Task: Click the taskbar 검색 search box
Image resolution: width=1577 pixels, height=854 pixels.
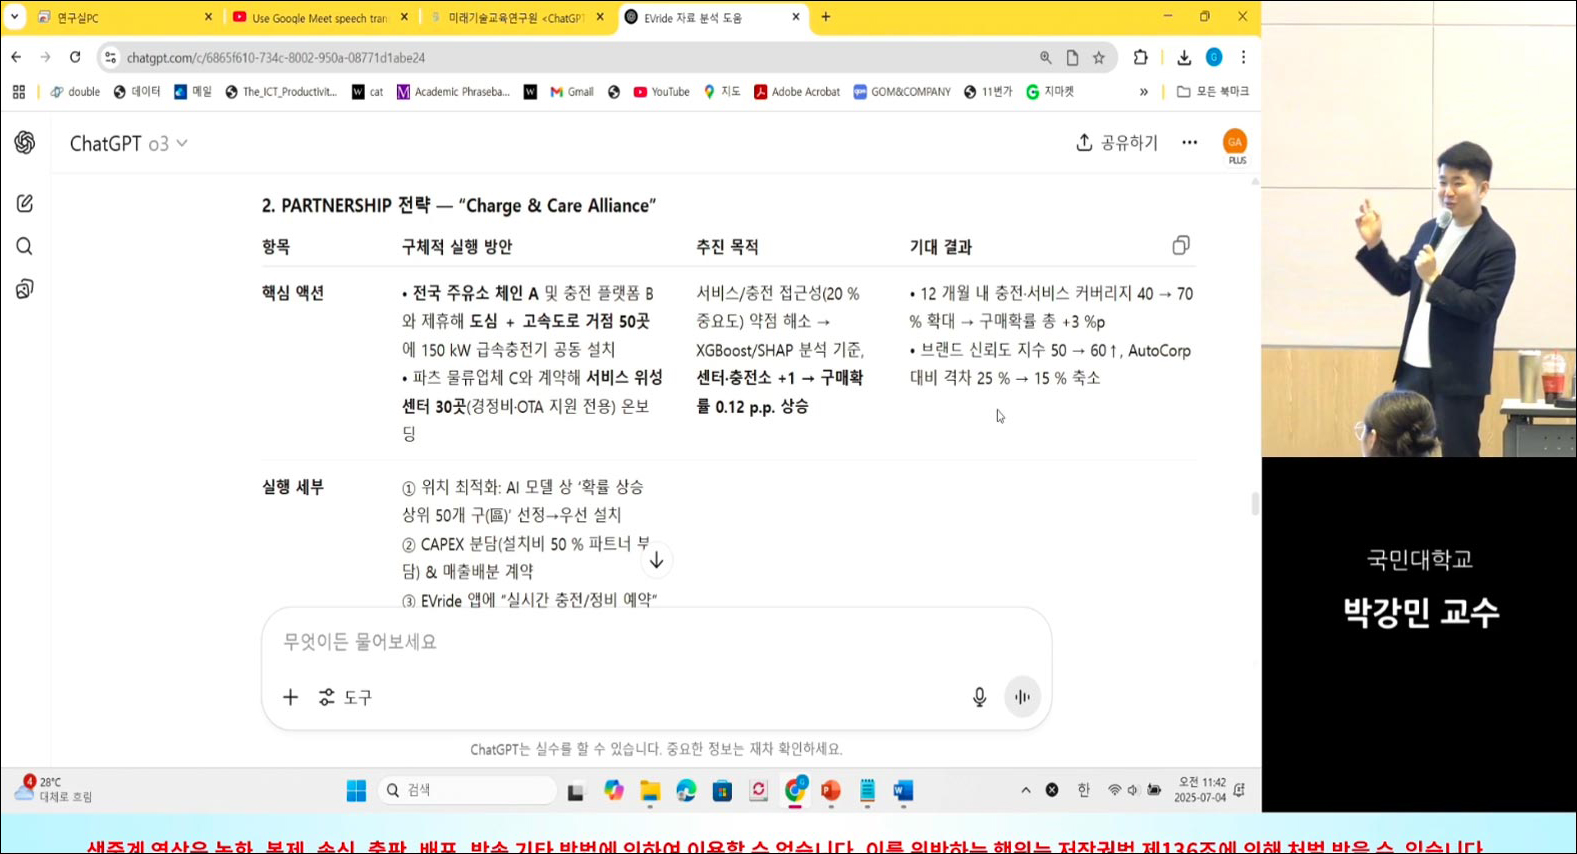Action: pyautogui.click(x=468, y=790)
